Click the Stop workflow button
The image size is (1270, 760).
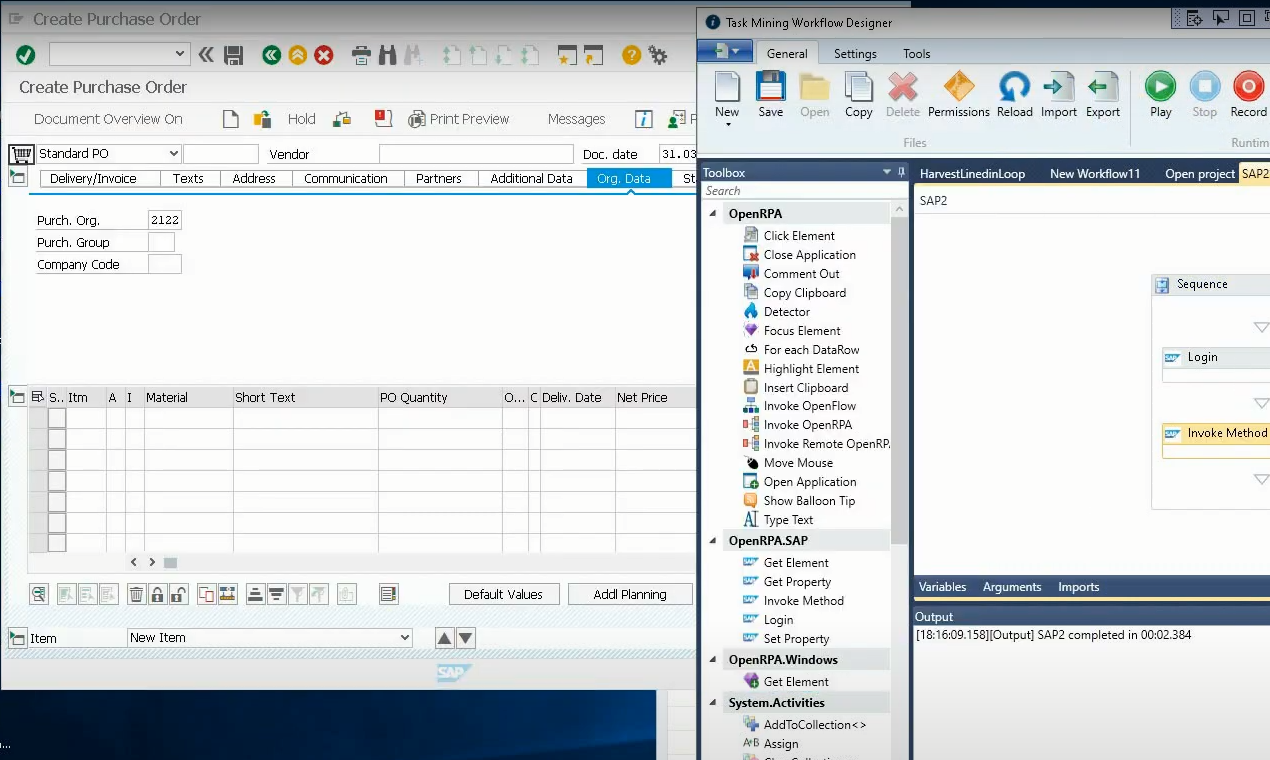pyautogui.click(x=1205, y=95)
